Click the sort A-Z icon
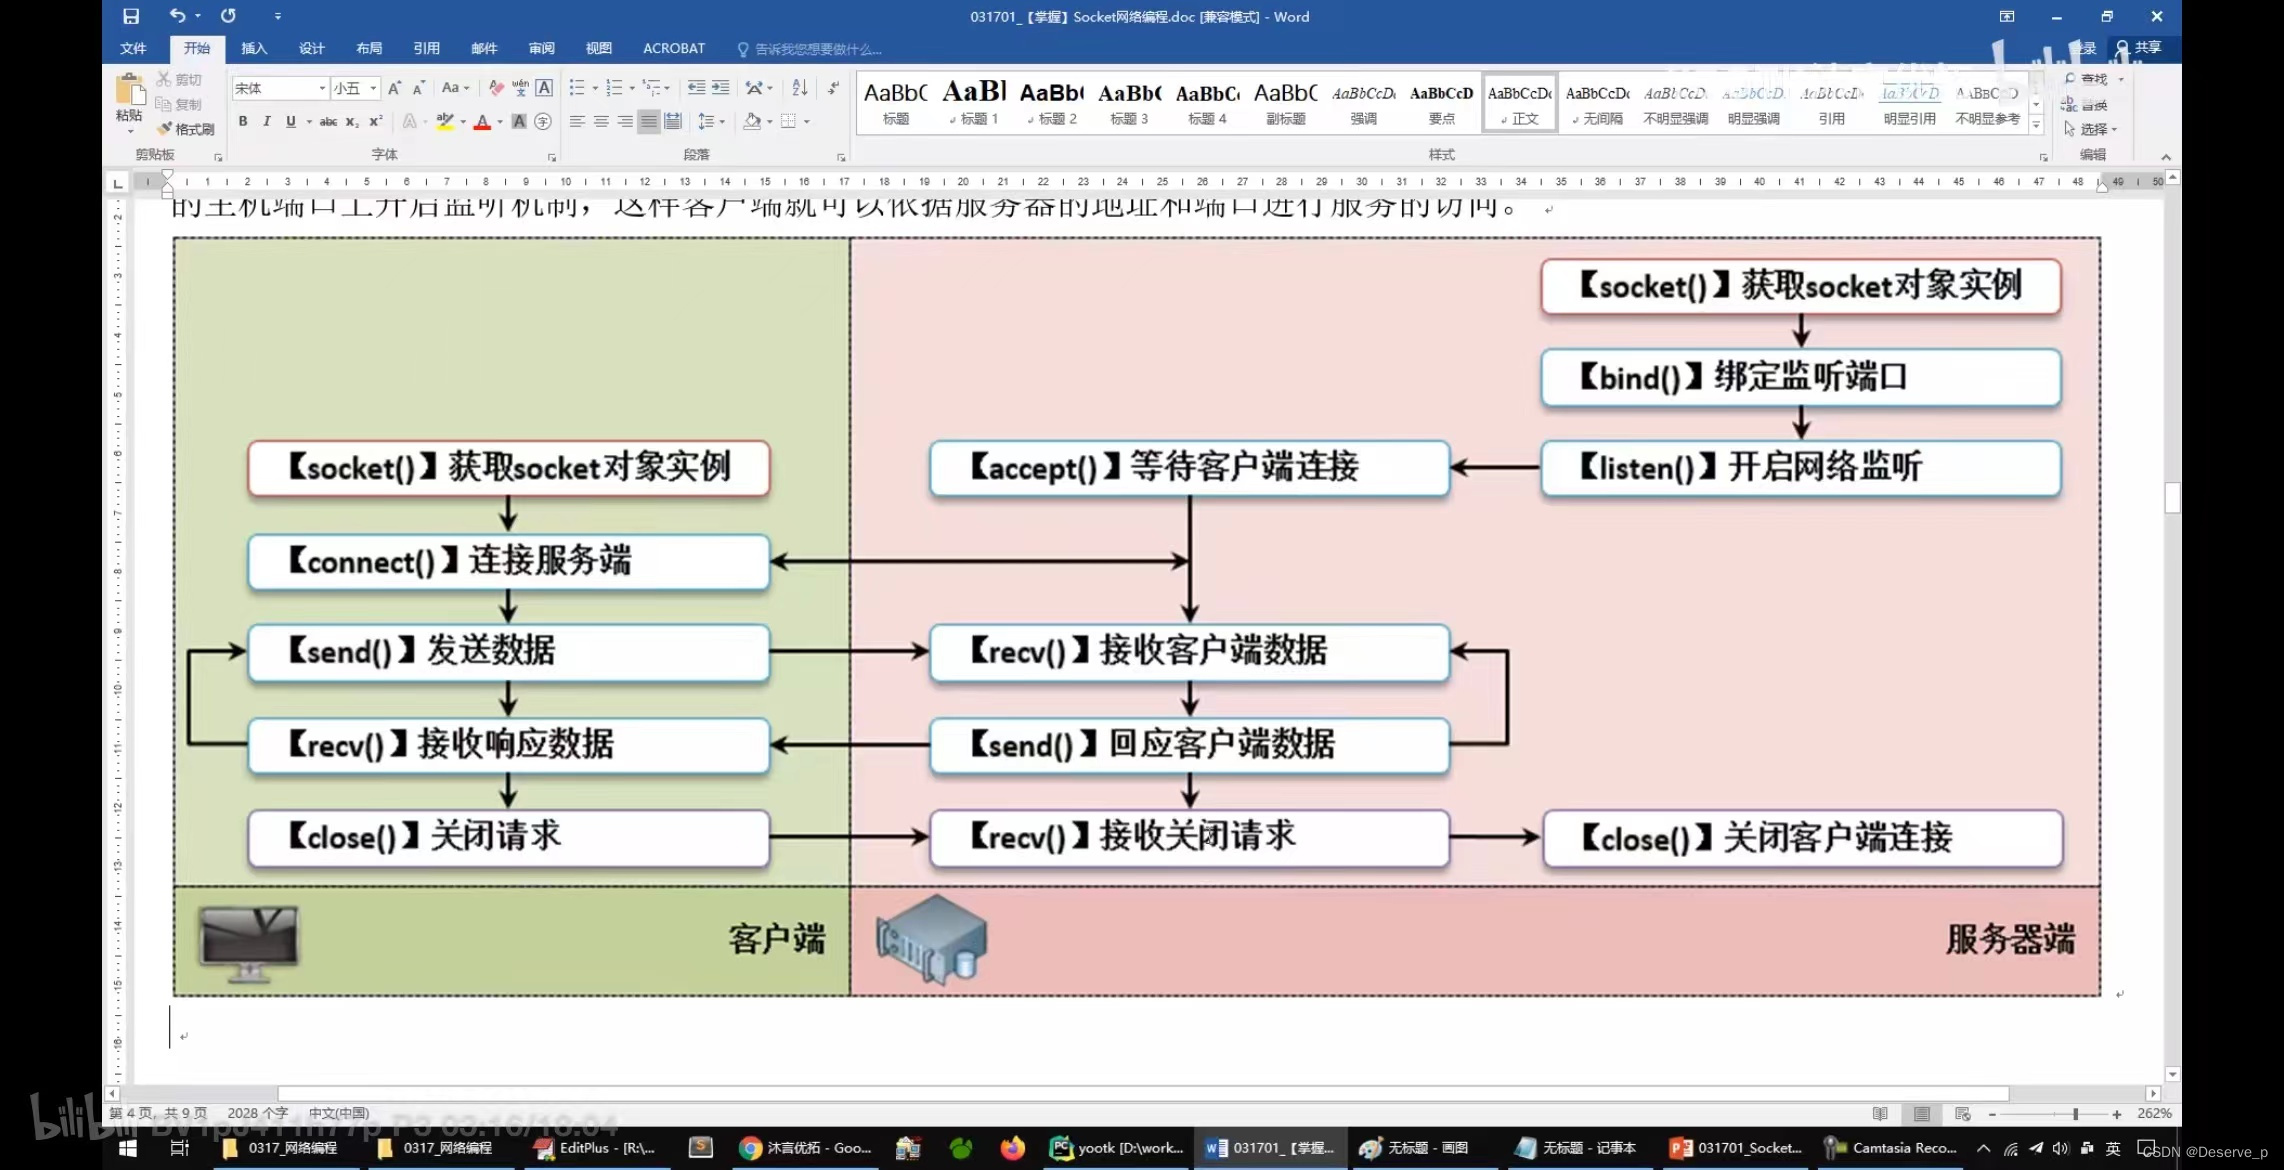Image resolution: width=2284 pixels, height=1170 pixels. coord(799,88)
